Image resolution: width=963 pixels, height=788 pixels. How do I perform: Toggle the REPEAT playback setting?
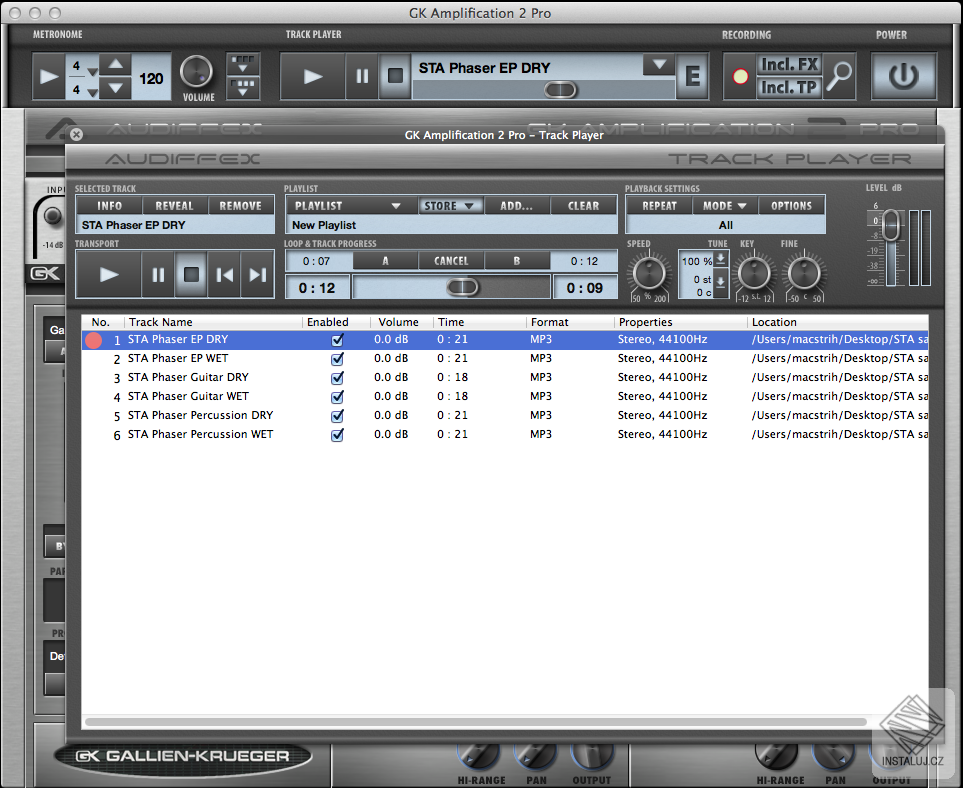pos(660,206)
